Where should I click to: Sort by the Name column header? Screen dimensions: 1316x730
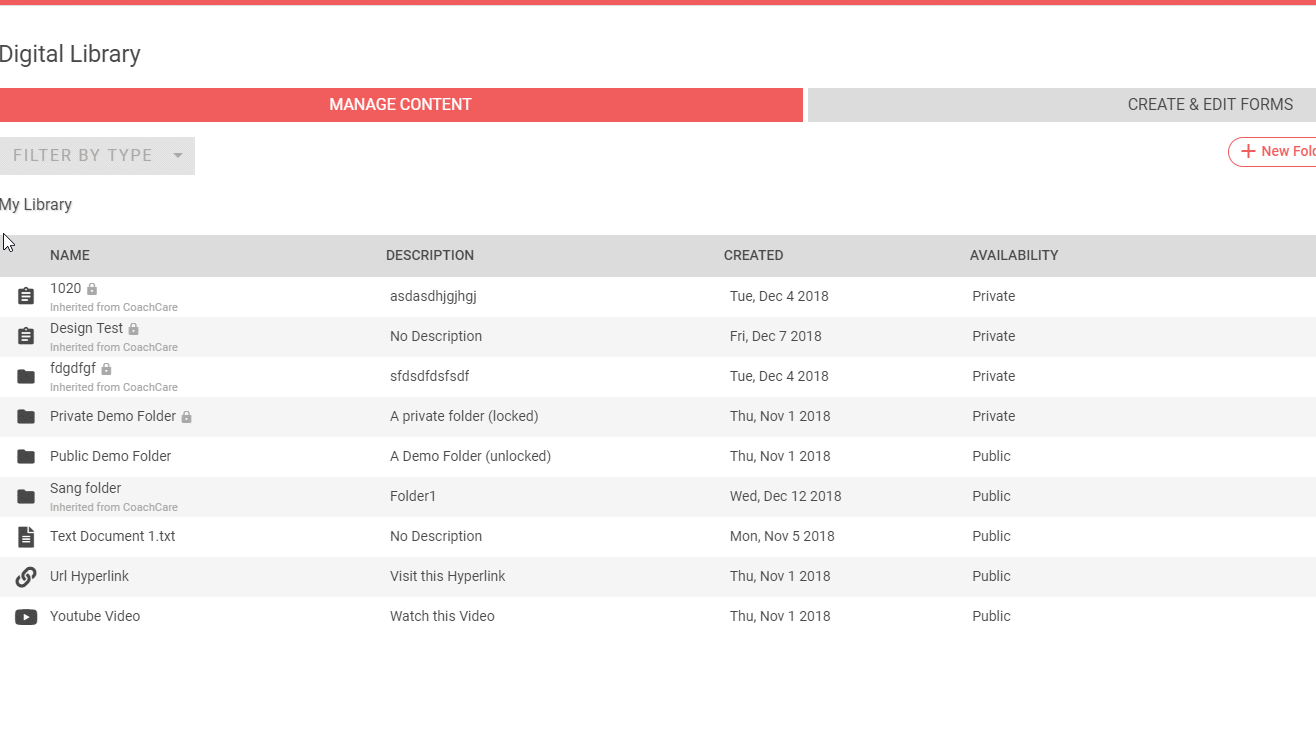70,255
